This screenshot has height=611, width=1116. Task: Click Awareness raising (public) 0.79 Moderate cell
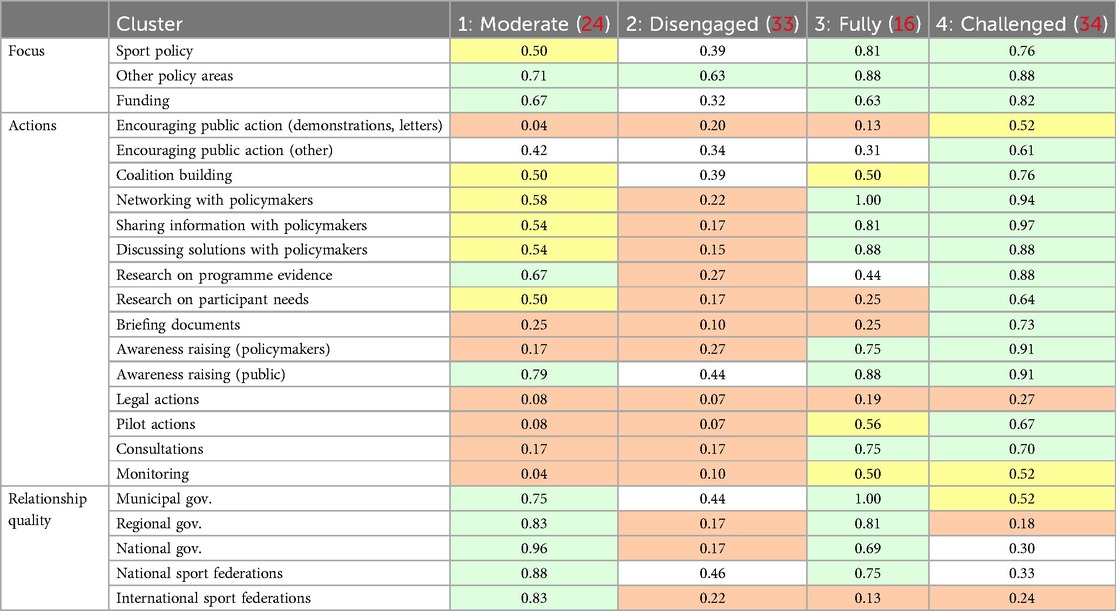click(534, 375)
